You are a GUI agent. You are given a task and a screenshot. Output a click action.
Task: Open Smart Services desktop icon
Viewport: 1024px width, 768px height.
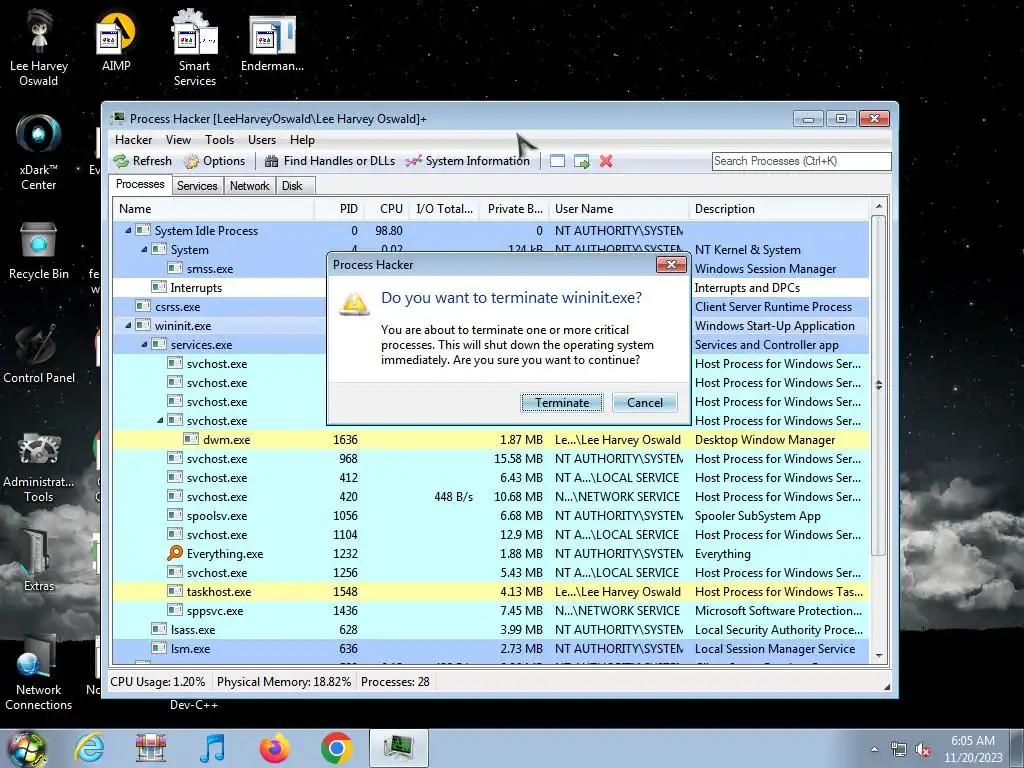195,49
